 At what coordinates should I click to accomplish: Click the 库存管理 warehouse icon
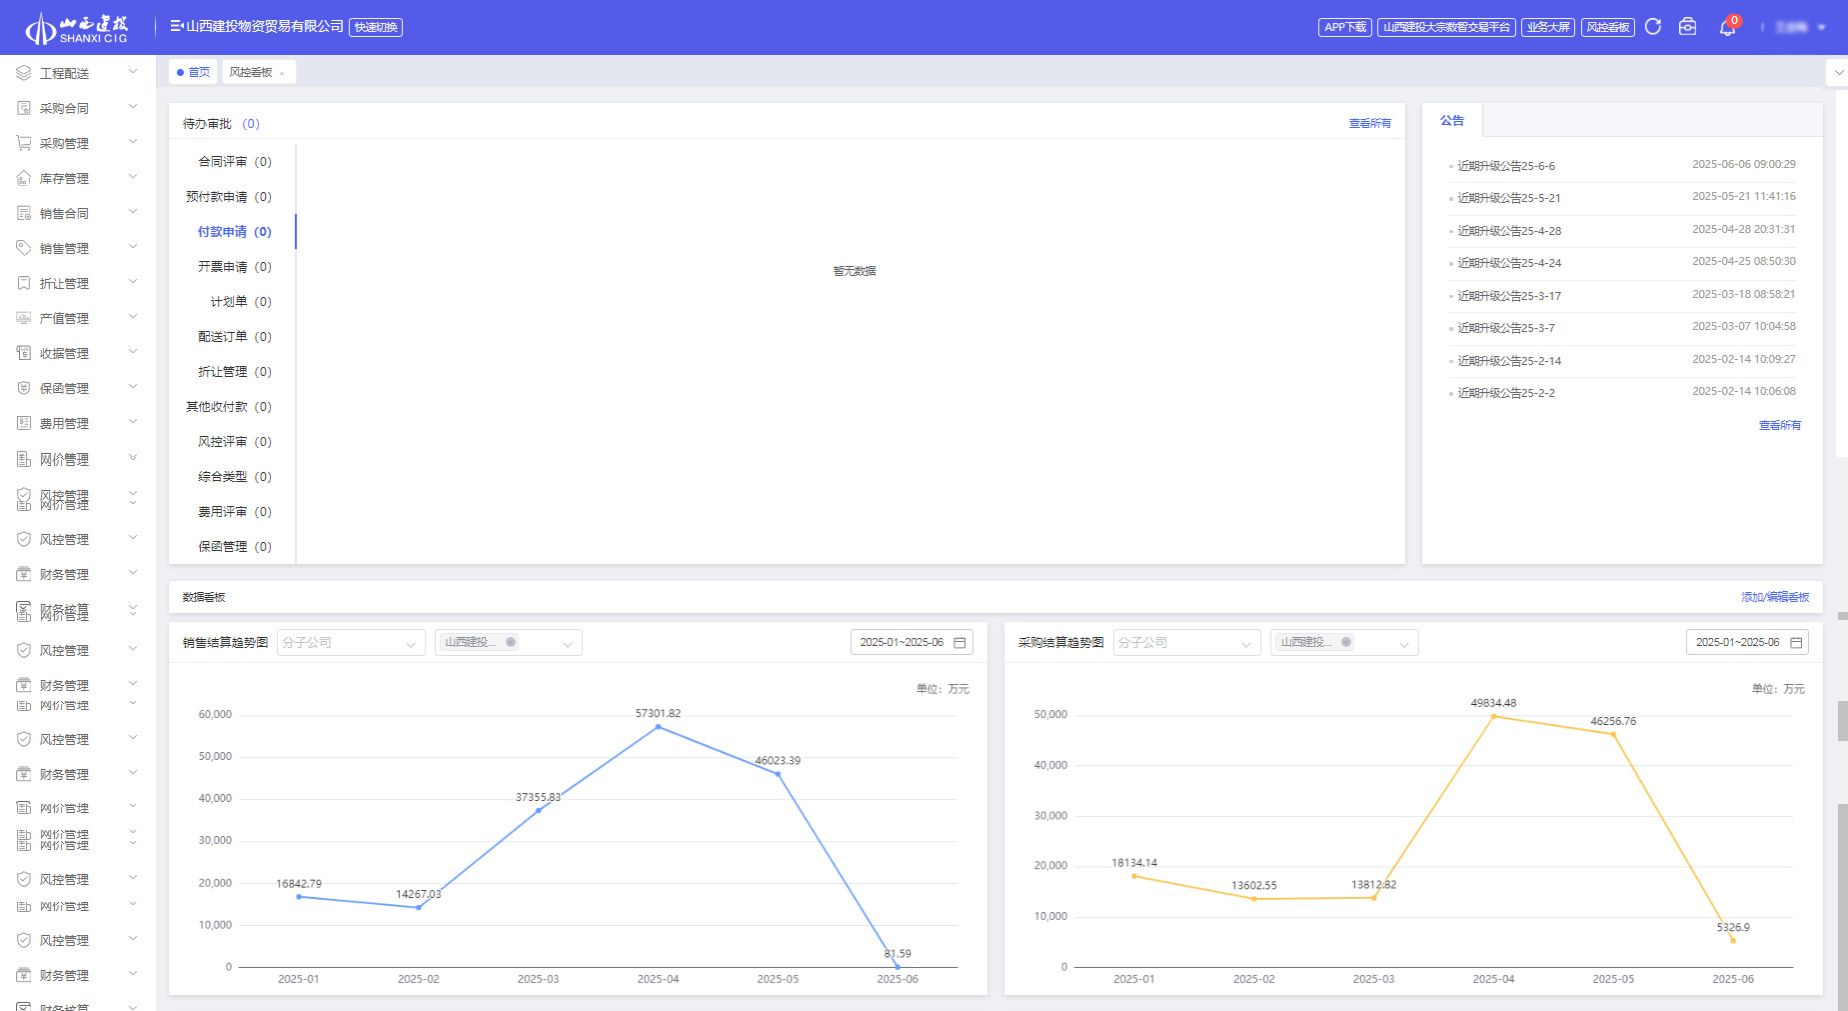(24, 178)
